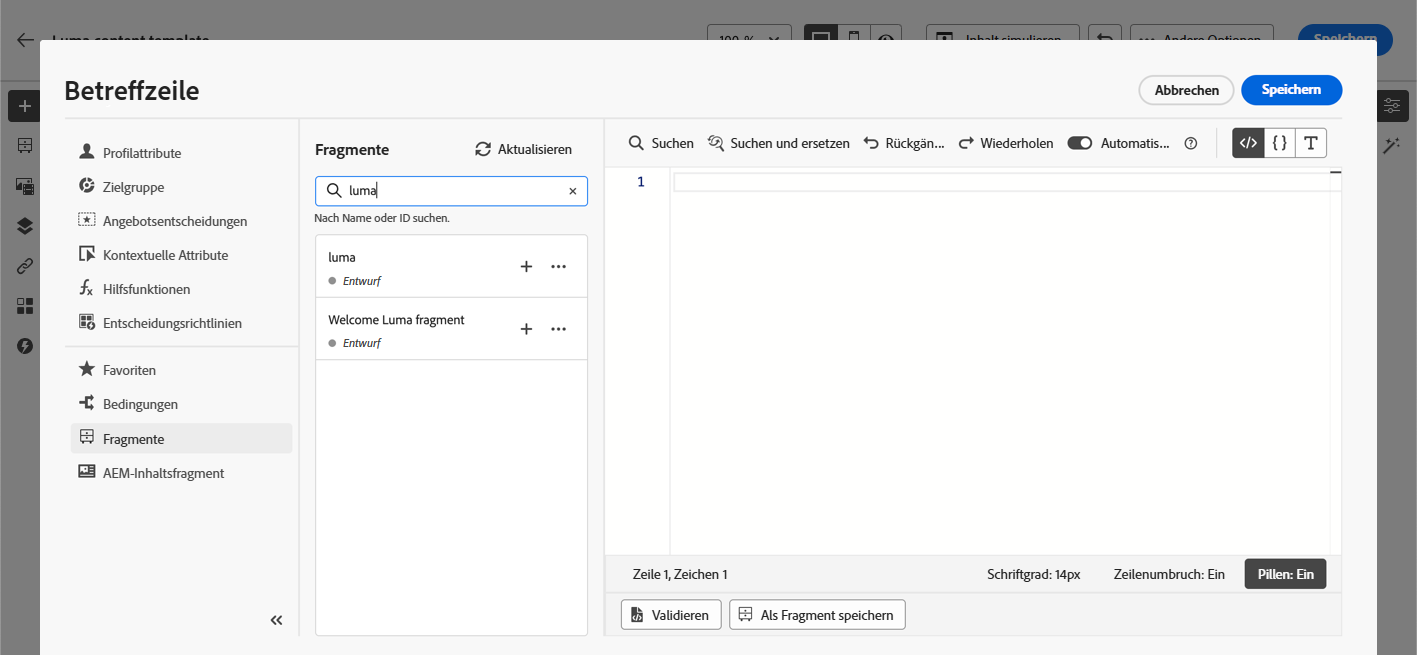
Task: Click the Abbrechen button
Action: [1187, 90]
